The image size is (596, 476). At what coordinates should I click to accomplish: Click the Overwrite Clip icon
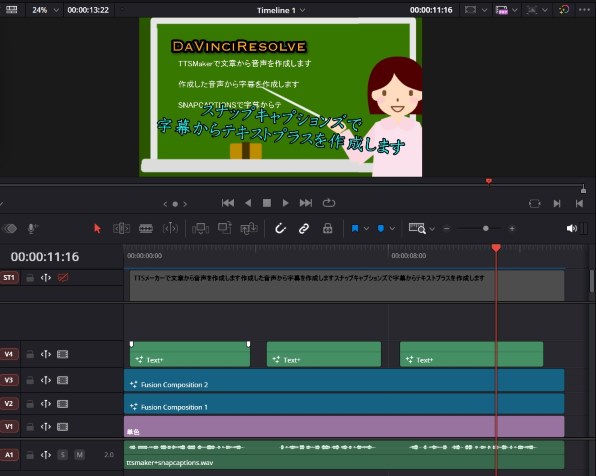(x=225, y=228)
